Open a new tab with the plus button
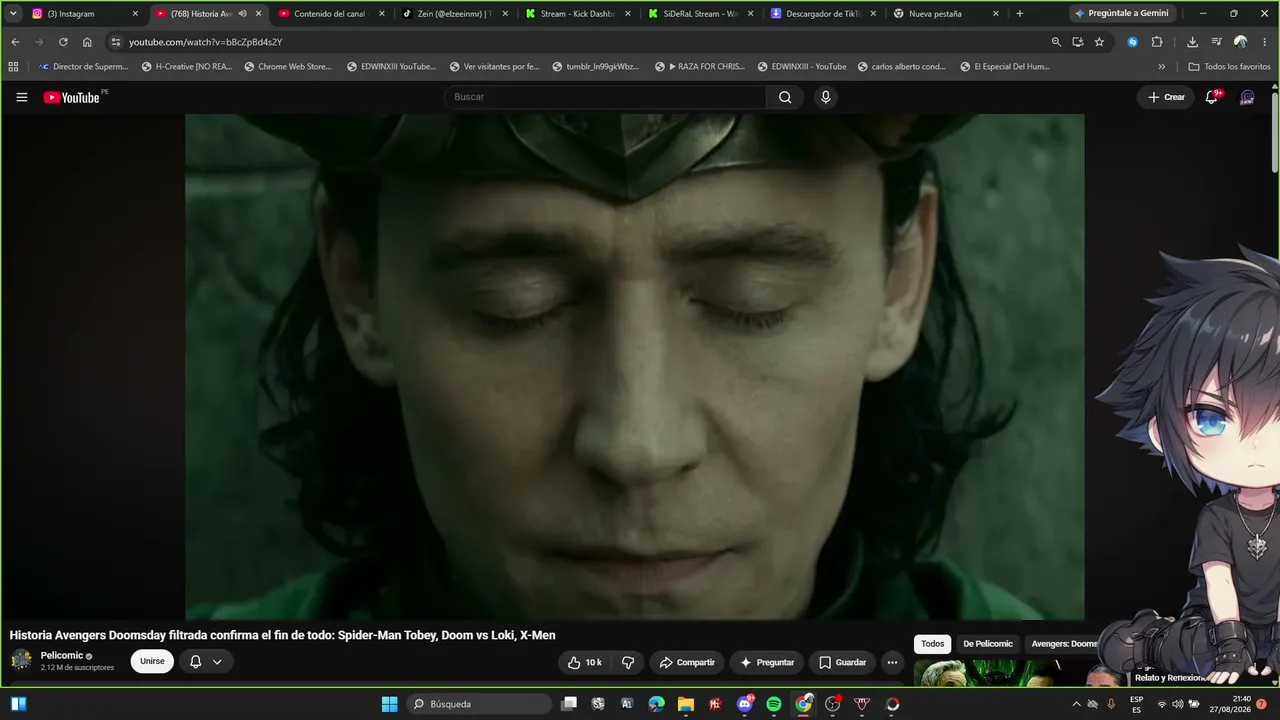1280x720 pixels. coord(1020,14)
